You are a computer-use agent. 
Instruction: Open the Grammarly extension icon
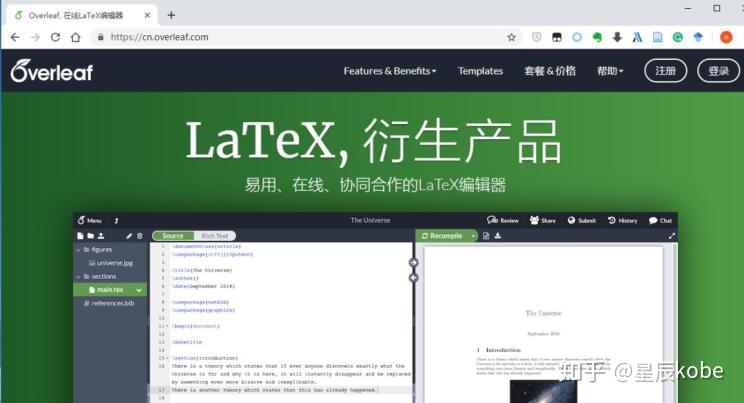[678, 37]
